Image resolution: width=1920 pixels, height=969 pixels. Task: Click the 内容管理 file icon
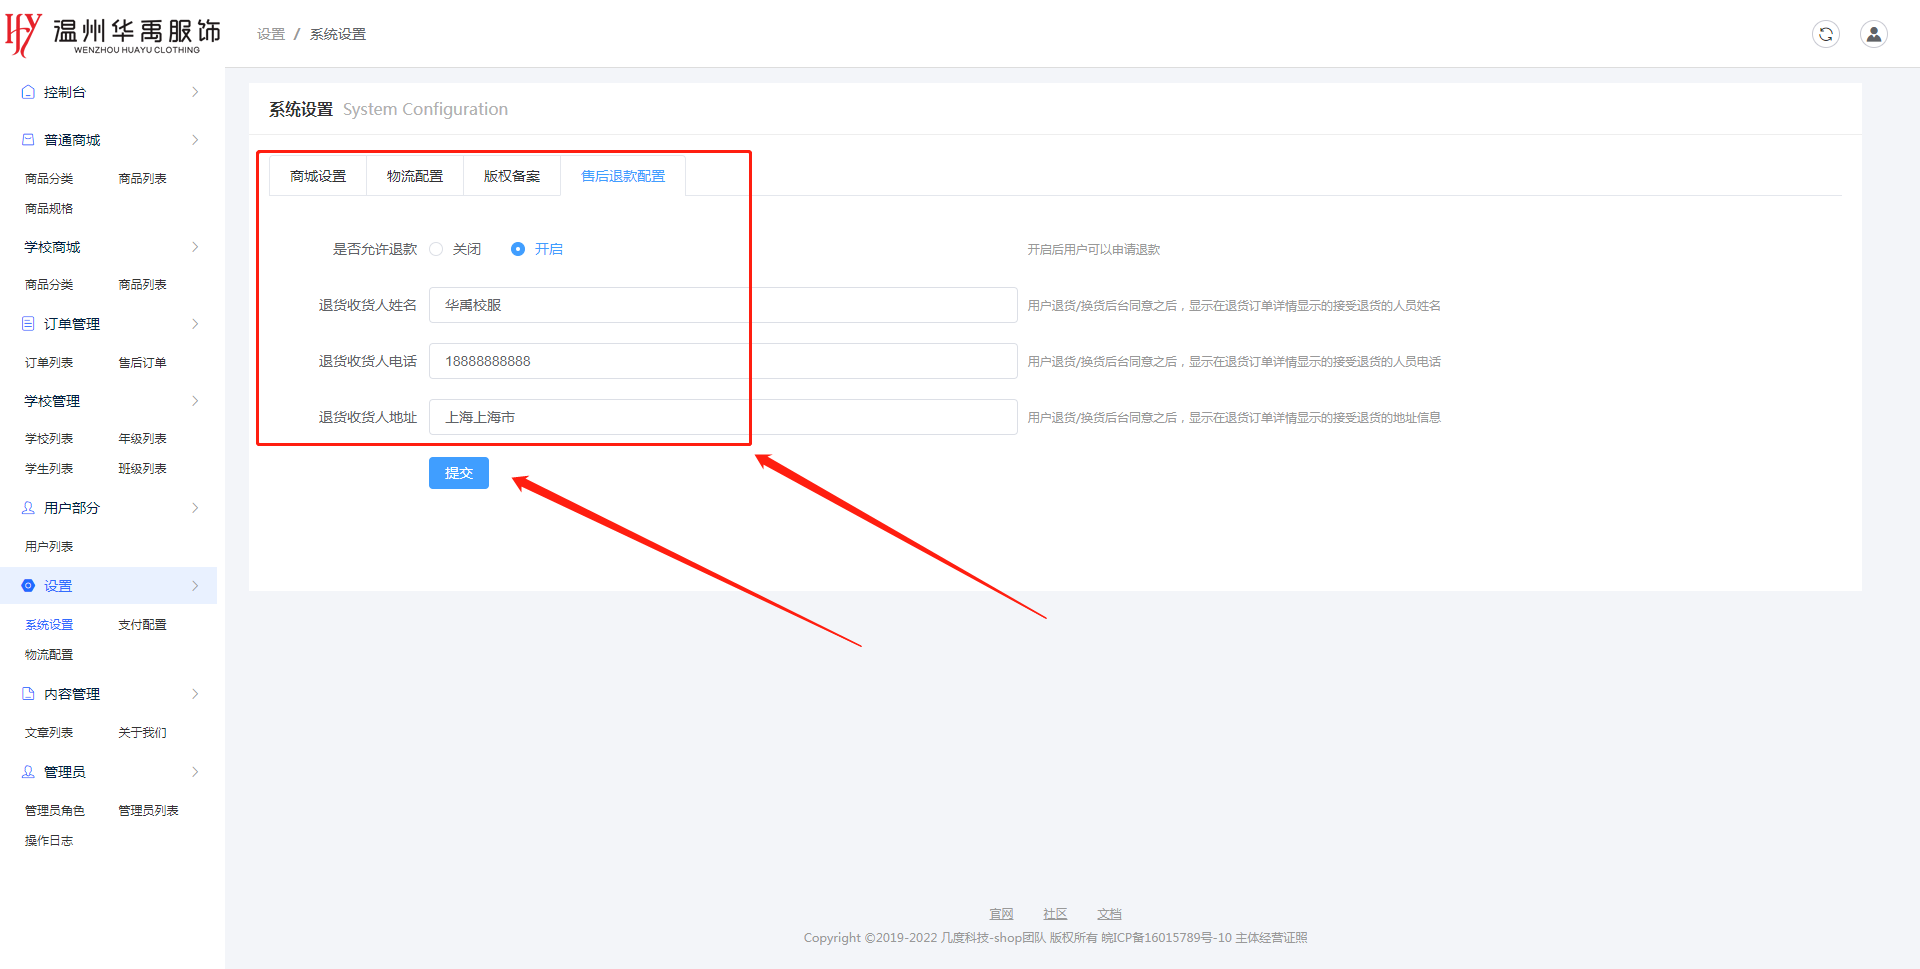tap(28, 694)
